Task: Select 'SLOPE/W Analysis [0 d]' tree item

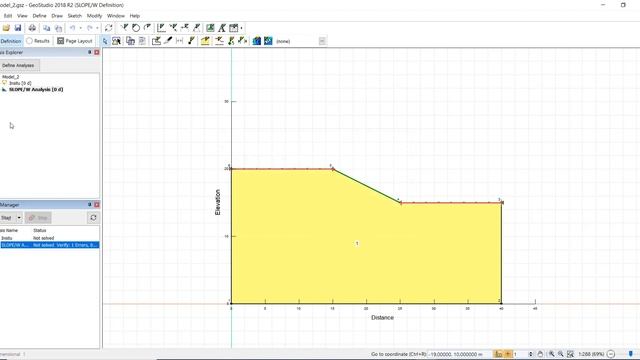Action: 36,89
